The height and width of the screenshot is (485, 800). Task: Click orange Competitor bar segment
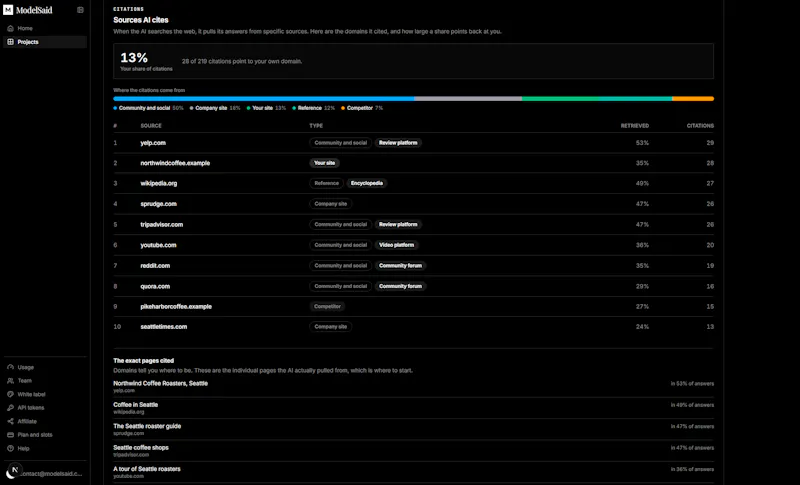click(693, 98)
